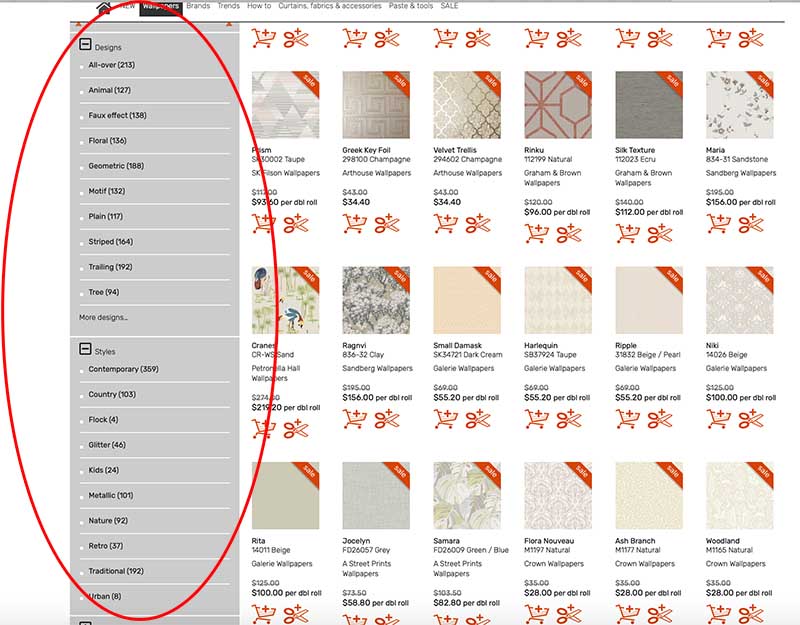Filter by Trailing (192) design

[110, 267]
